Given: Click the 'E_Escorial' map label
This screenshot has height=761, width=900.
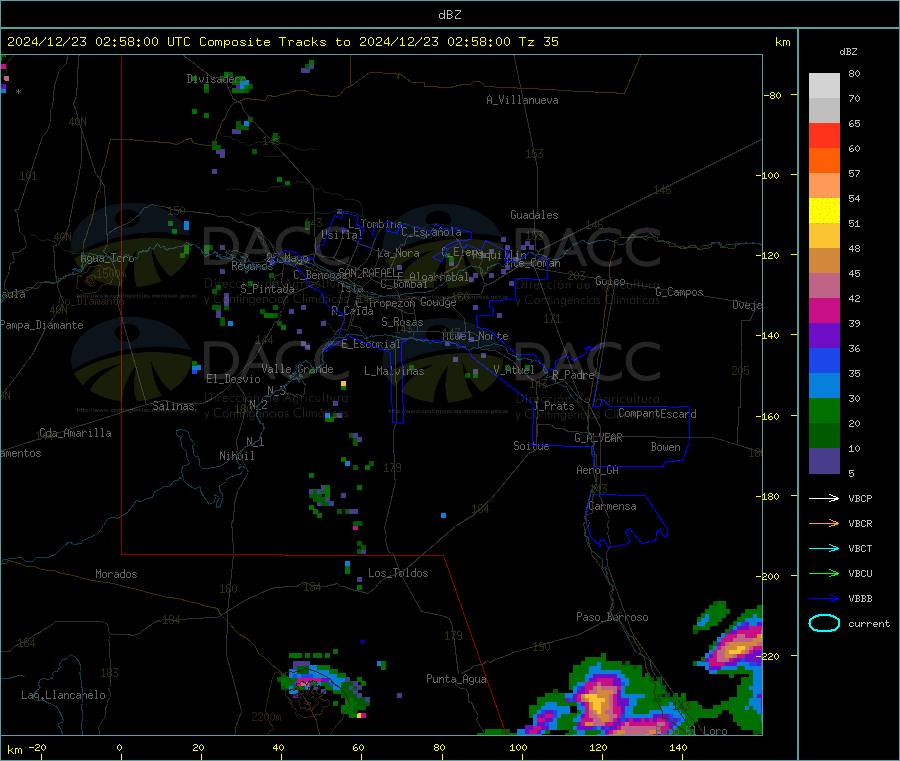Looking at the screenshot, I should 371,344.
